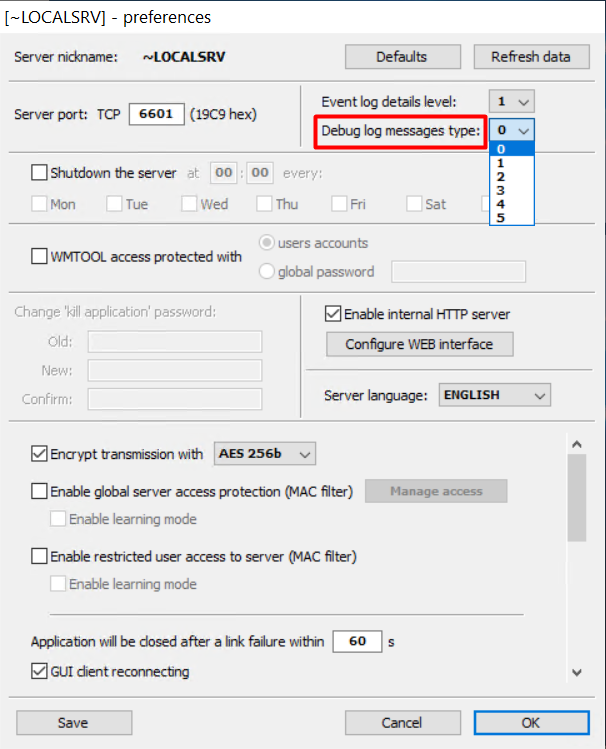Uncheck Enable internal HTTP server
This screenshot has width=606, height=749.
tap(334, 314)
